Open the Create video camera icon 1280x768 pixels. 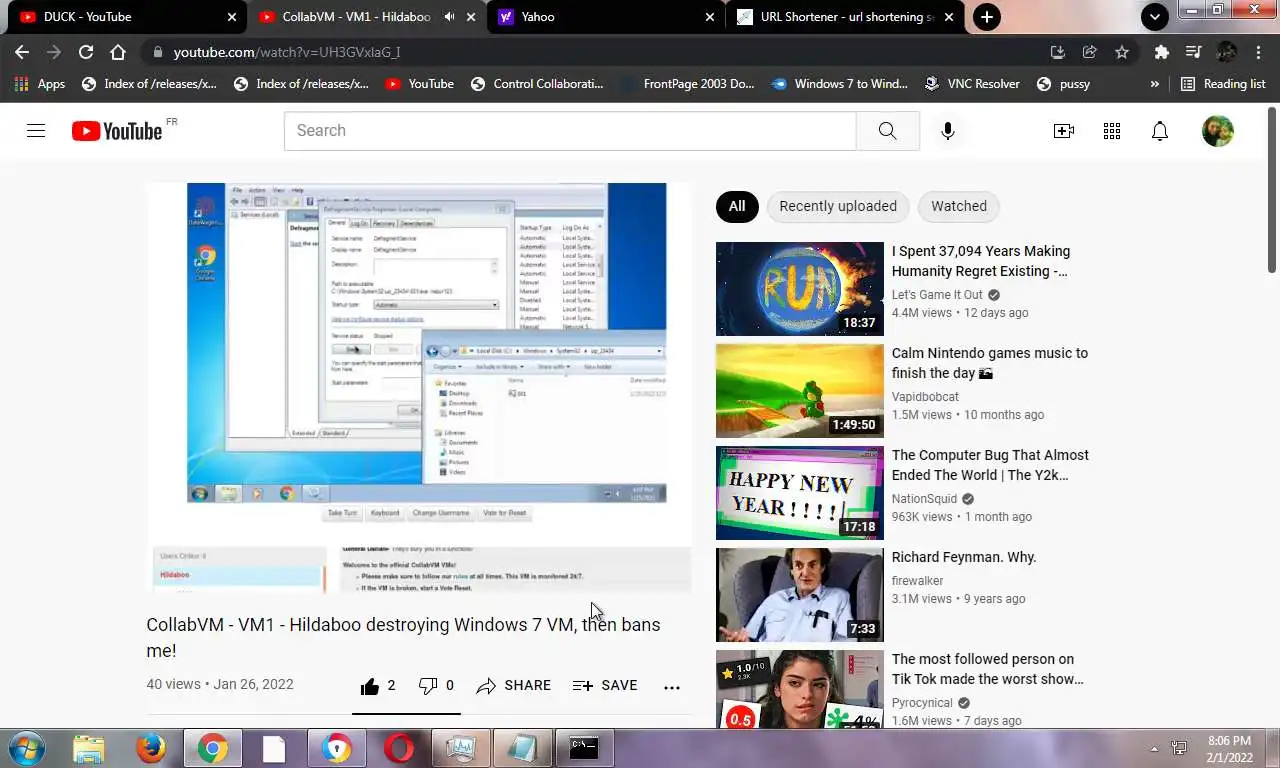[x=1064, y=131]
